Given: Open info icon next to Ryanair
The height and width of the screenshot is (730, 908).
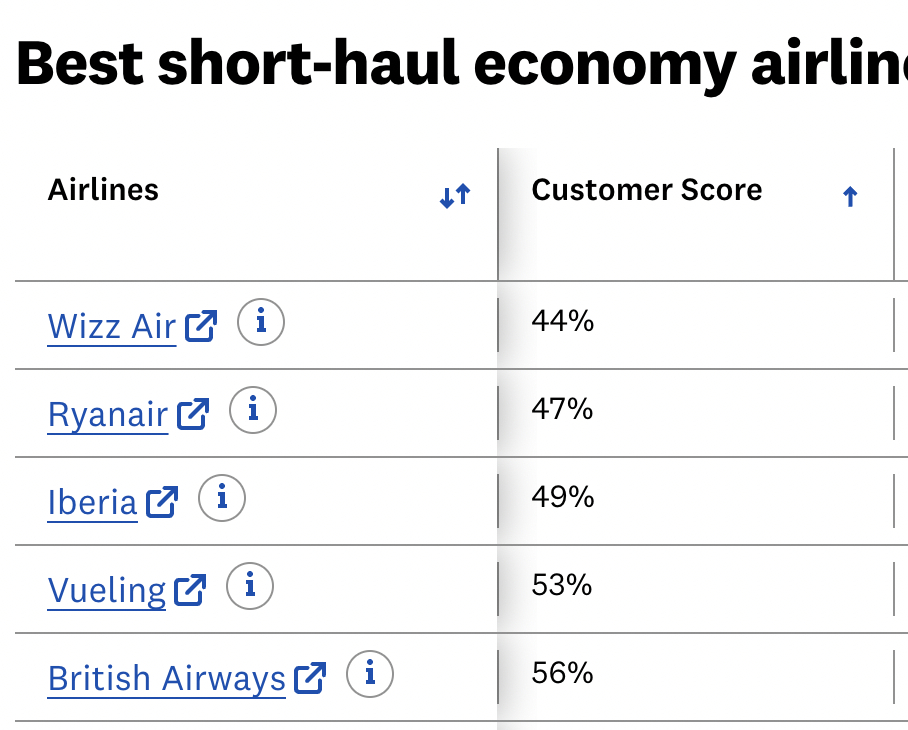Looking at the screenshot, I should (253, 410).
